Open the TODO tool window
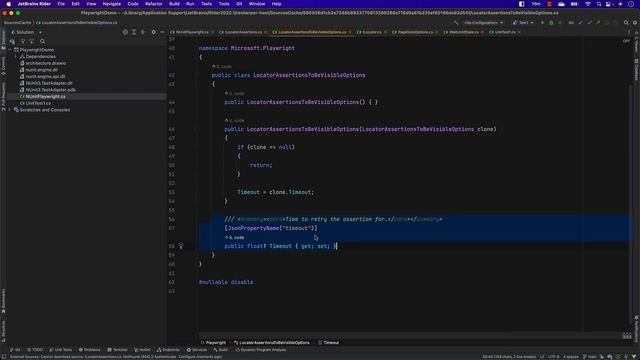640x360 pixels. [35, 350]
